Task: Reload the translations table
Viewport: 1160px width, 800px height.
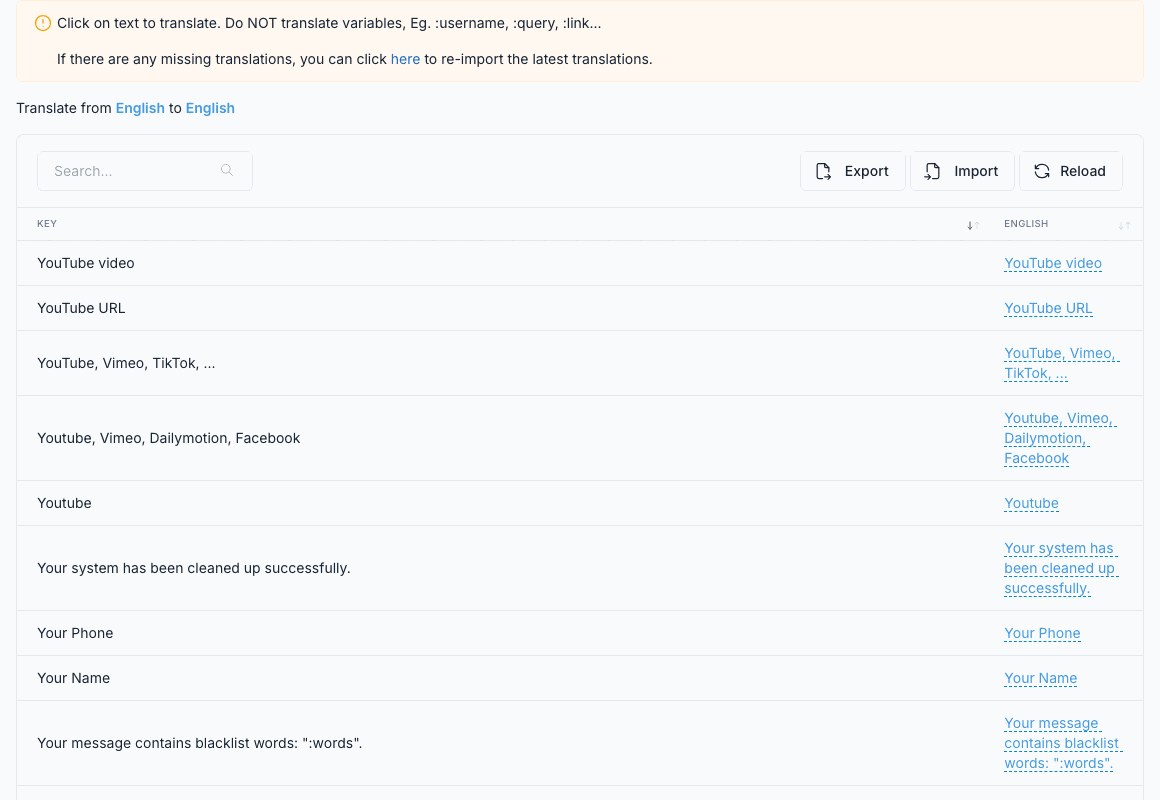Action: [x=1070, y=171]
